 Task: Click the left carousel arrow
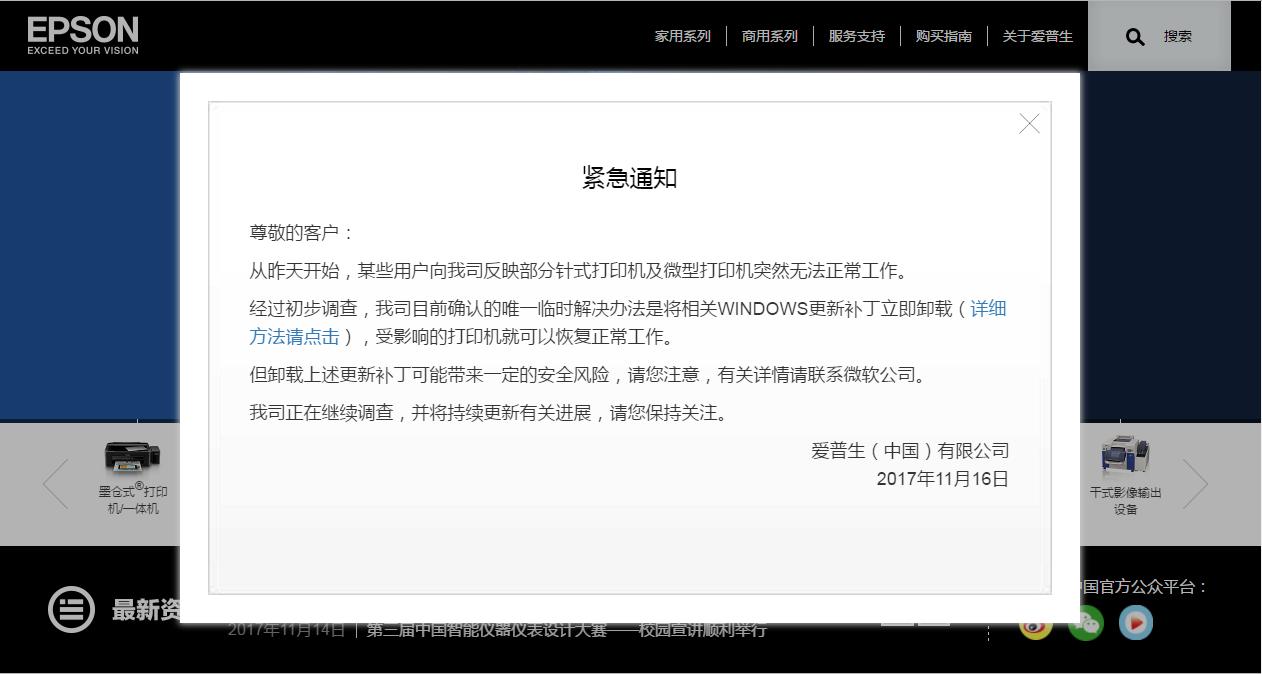click(55, 483)
